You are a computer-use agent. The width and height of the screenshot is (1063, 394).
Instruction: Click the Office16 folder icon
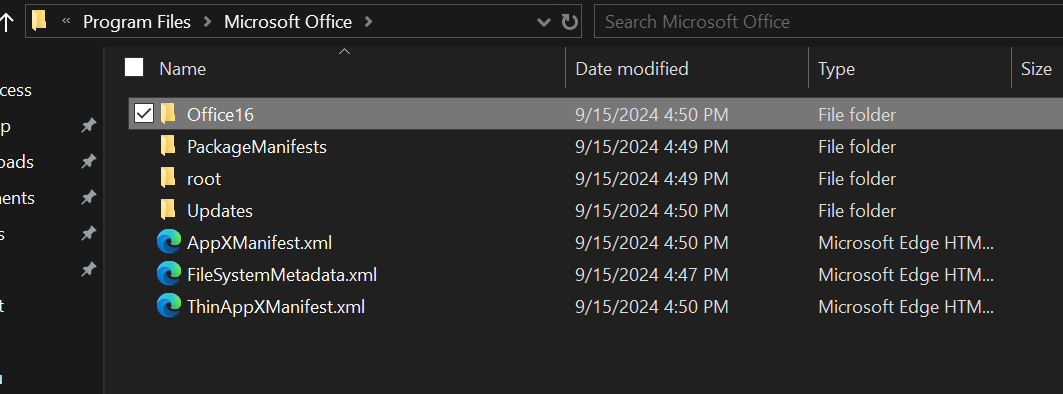pyautogui.click(x=167, y=114)
